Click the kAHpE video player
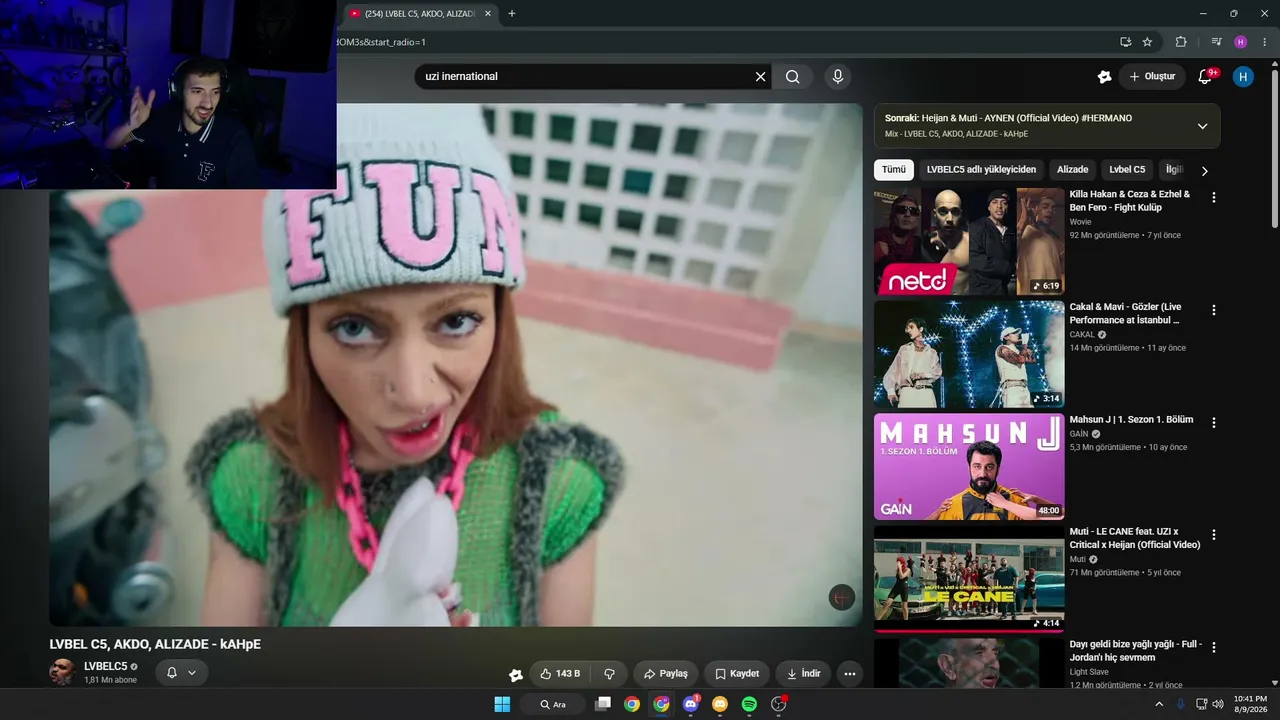The height and width of the screenshot is (720, 1280). click(x=456, y=365)
